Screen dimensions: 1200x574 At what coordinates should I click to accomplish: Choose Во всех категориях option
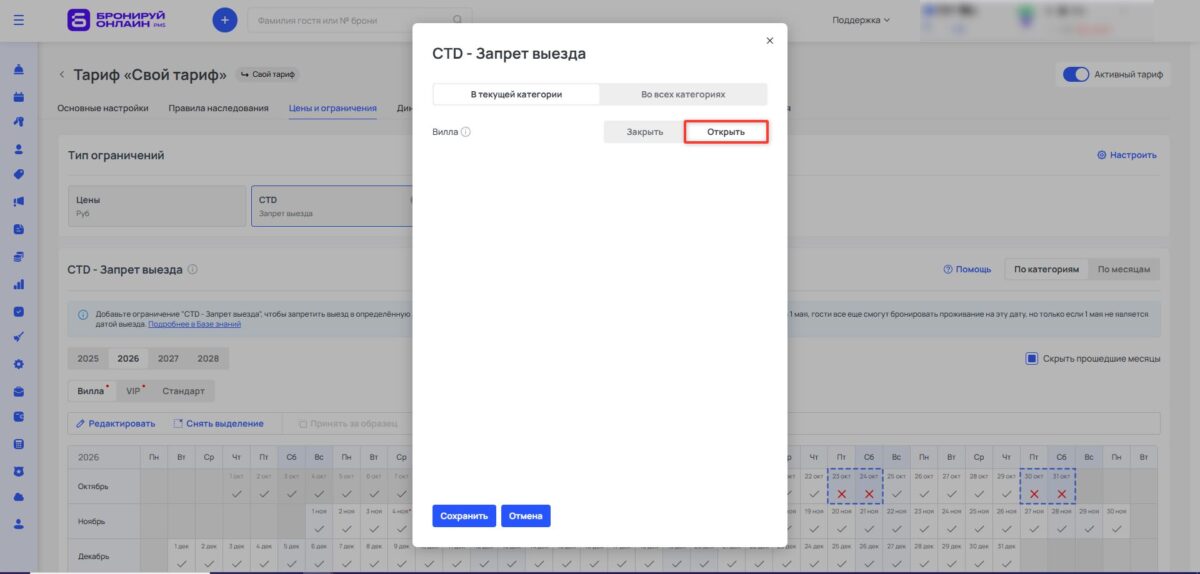pyautogui.click(x=683, y=94)
